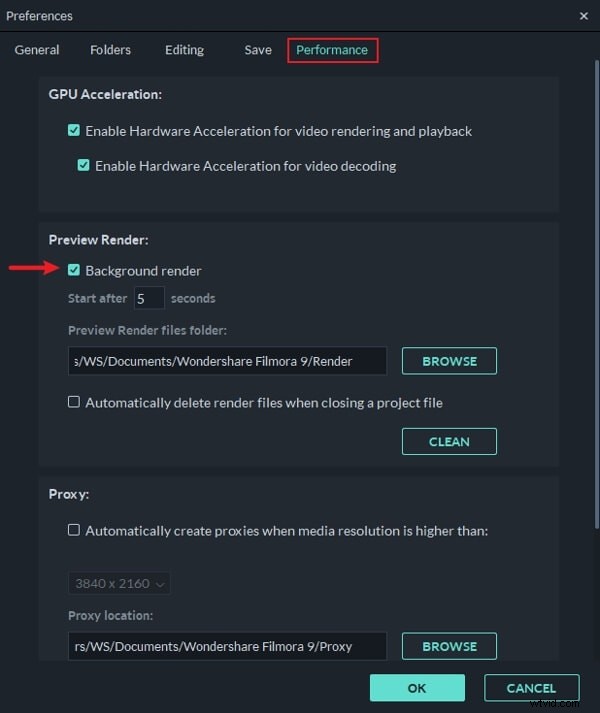Browse for the proxy location folder
The height and width of the screenshot is (713, 600).
[x=449, y=646]
